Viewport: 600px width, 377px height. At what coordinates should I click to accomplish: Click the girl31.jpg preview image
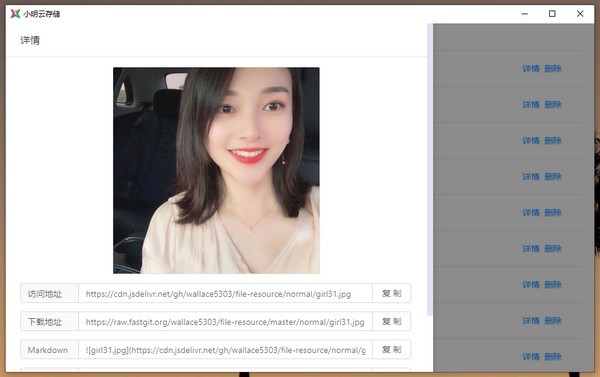(x=216, y=170)
